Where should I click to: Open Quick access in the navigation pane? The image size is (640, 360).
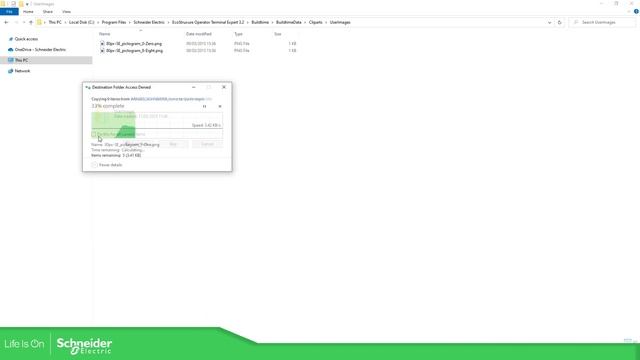point(26,39)
